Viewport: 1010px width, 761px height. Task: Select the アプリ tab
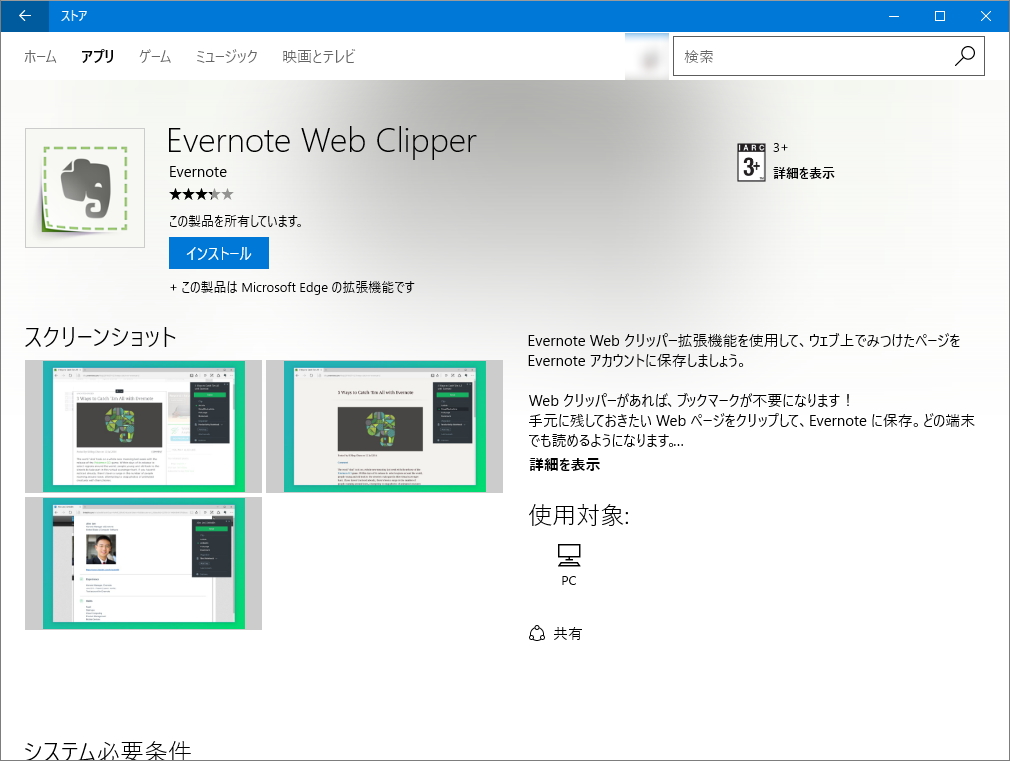click(x=97, y=57)
